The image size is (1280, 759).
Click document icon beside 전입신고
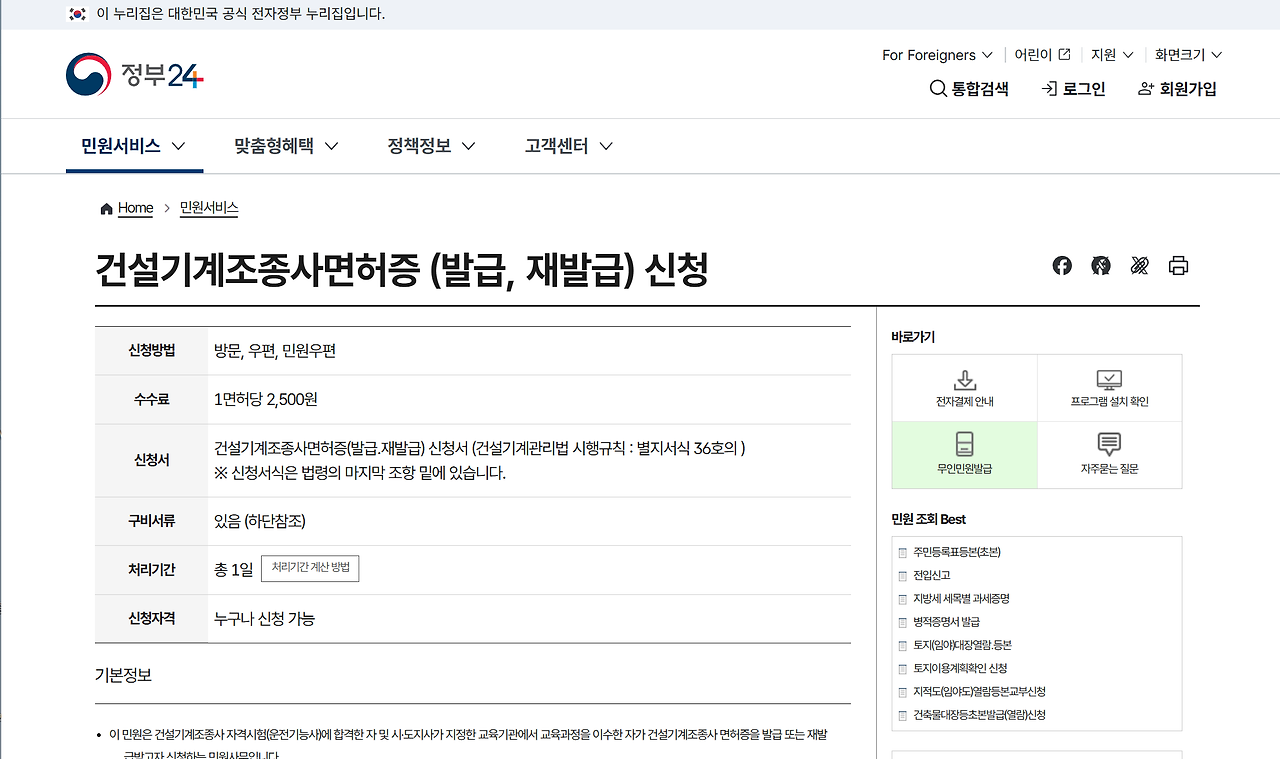[x=903, y=576]
